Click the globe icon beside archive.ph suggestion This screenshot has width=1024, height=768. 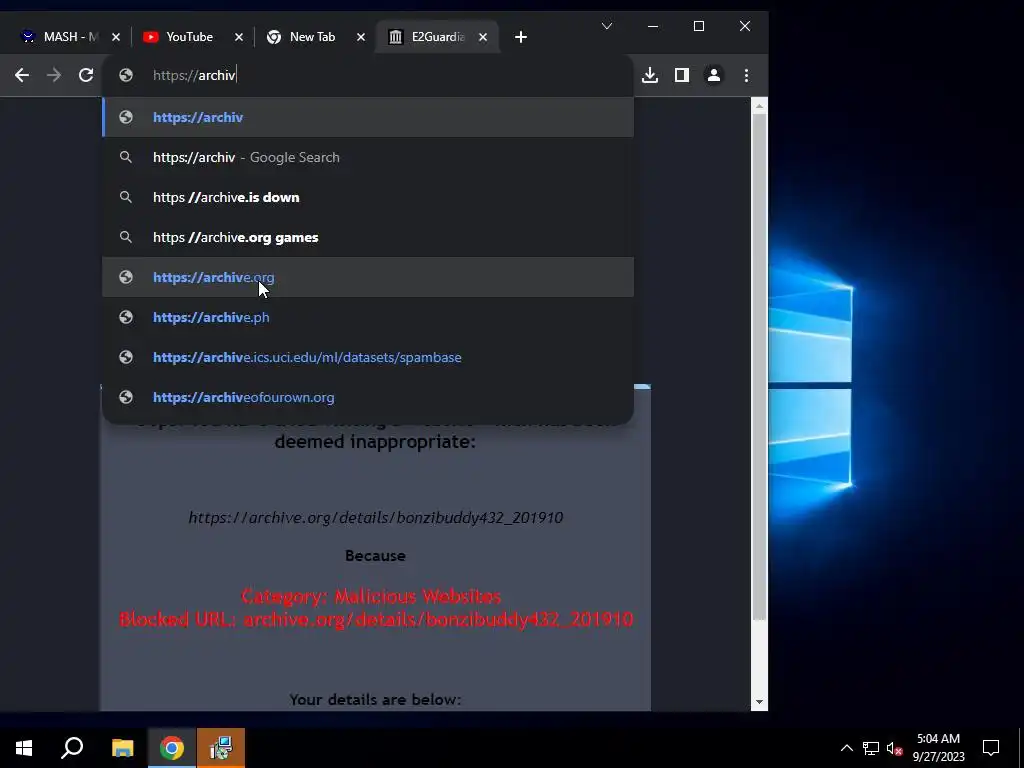(x=125, y=317)
